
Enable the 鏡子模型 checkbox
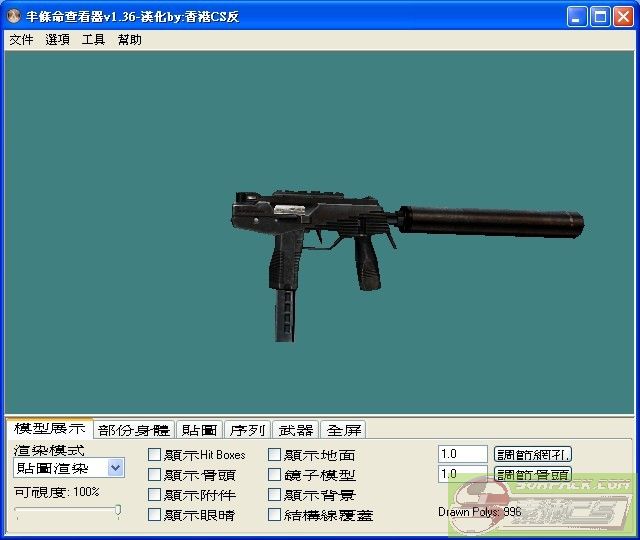275,475
